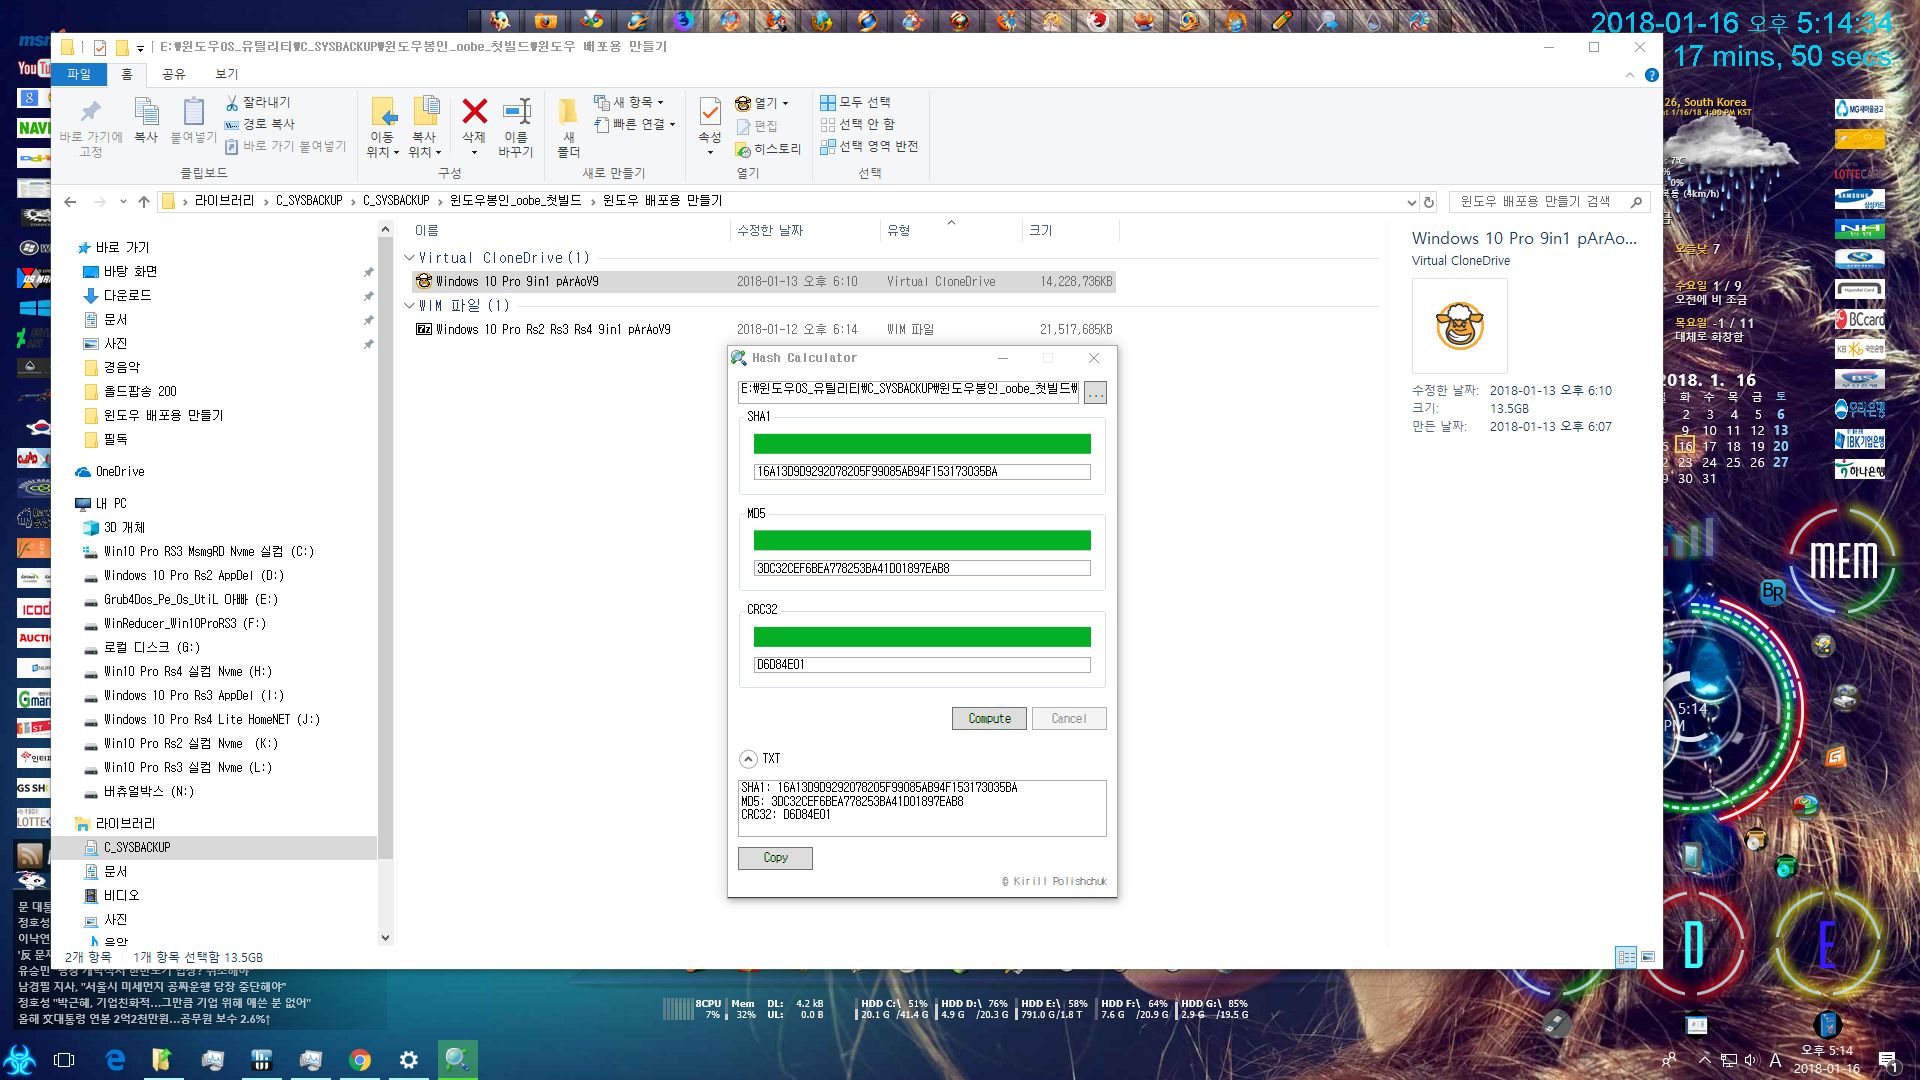The image size is (1920, 1080).
Task: Click the SHA1 hash output field
Action: (921, 472)
